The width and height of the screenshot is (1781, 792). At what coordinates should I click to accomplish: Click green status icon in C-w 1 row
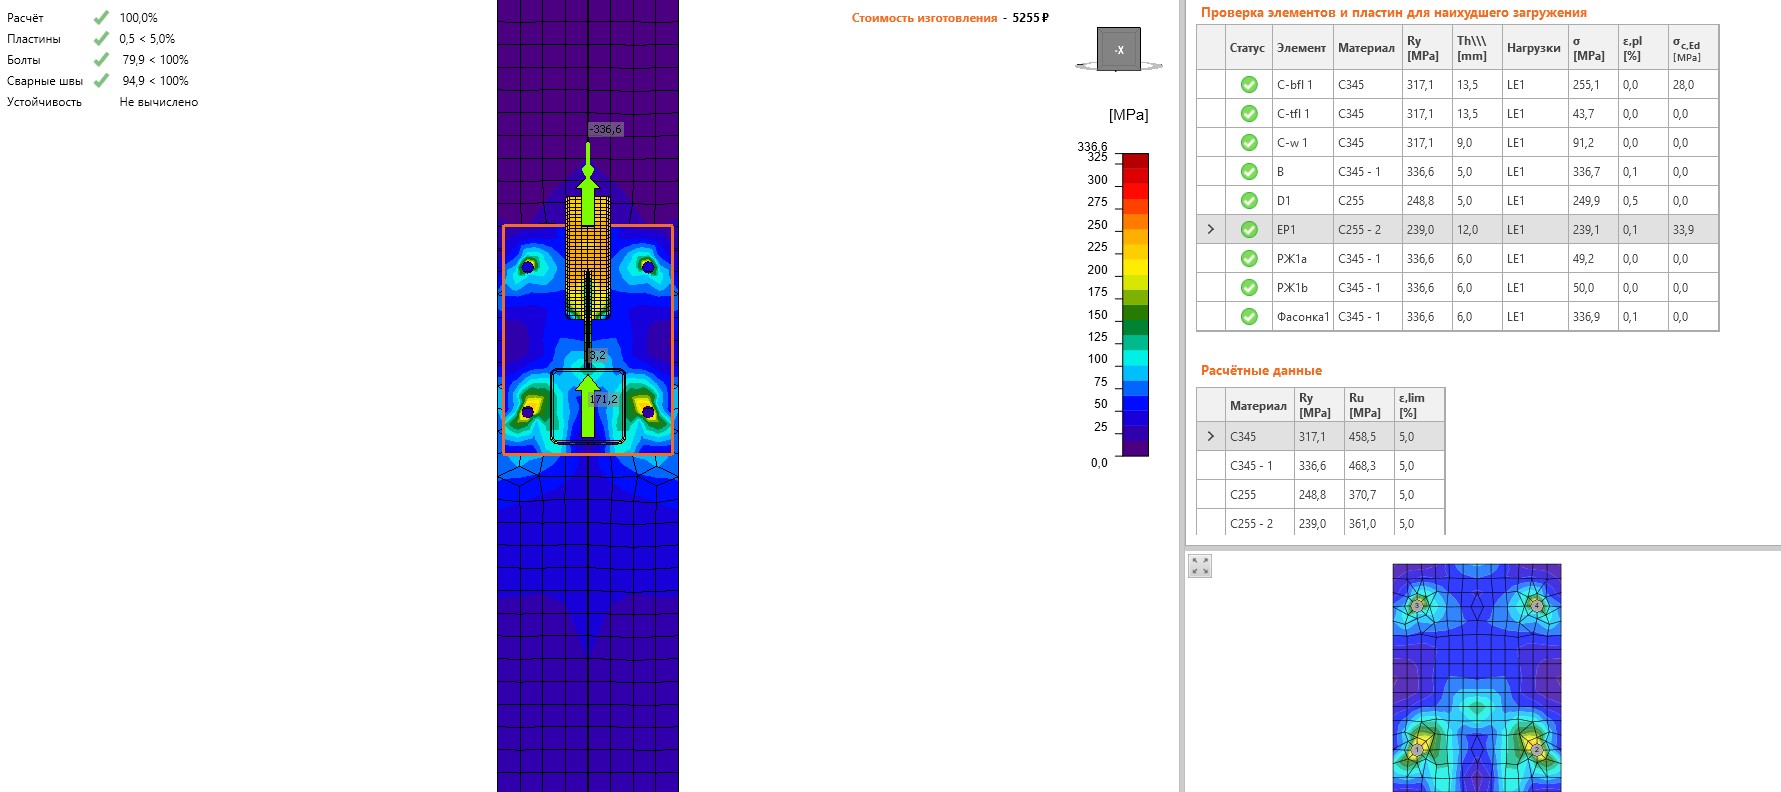pos(1249,143)
